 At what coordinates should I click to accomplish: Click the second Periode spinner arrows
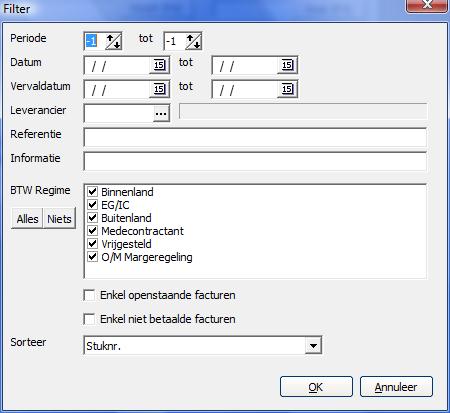coord(193,41)
